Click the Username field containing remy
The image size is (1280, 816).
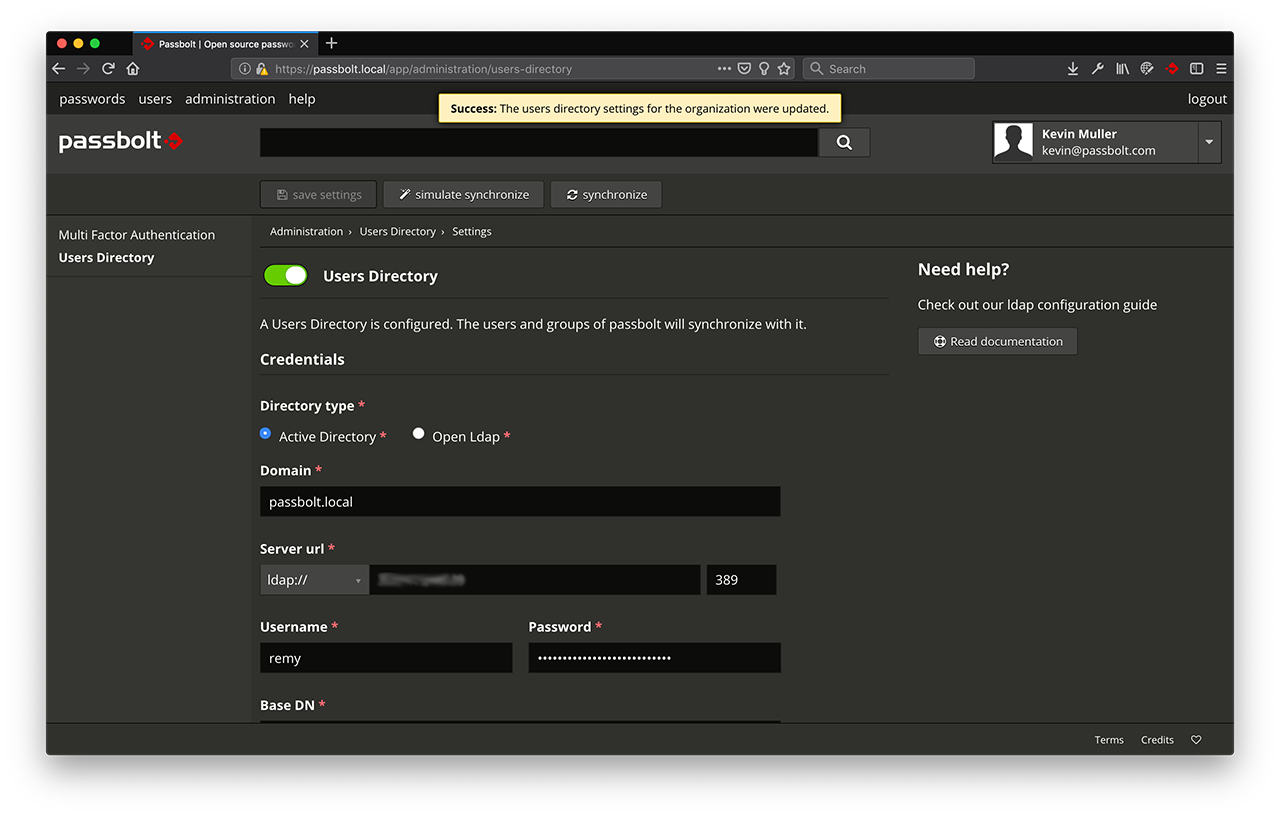(x=386, y=658)
